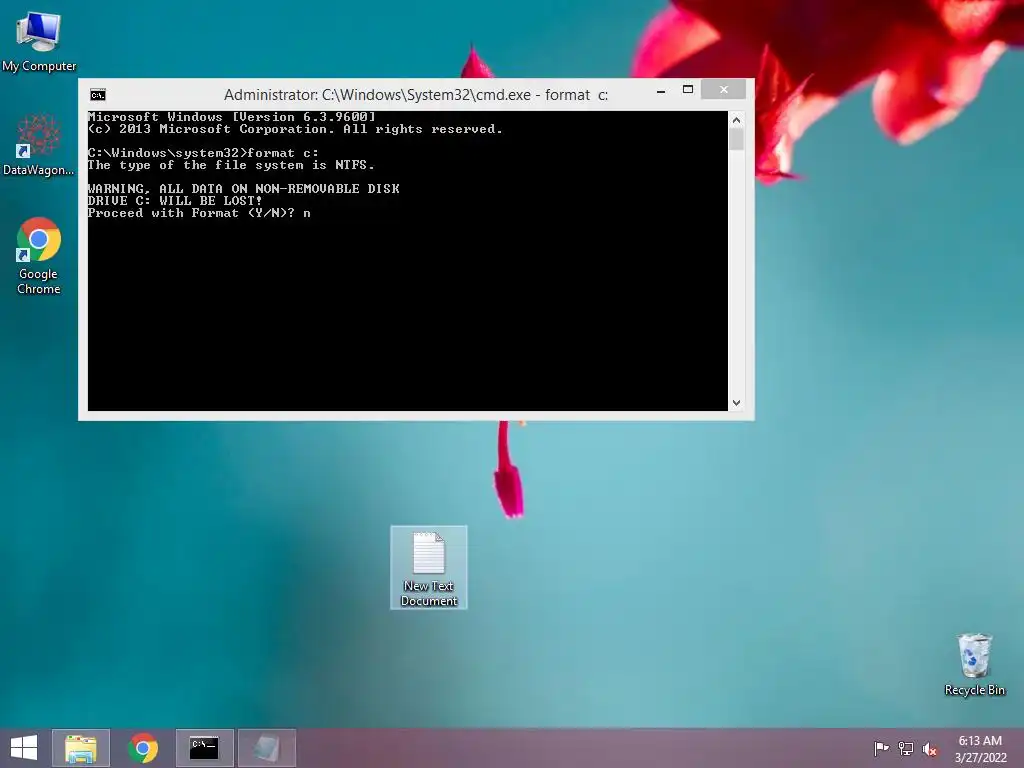This screenshot has height=768, width=1024.
Task: Show the calendar from the 6:13 AM clock
Action: coord(980,749)
